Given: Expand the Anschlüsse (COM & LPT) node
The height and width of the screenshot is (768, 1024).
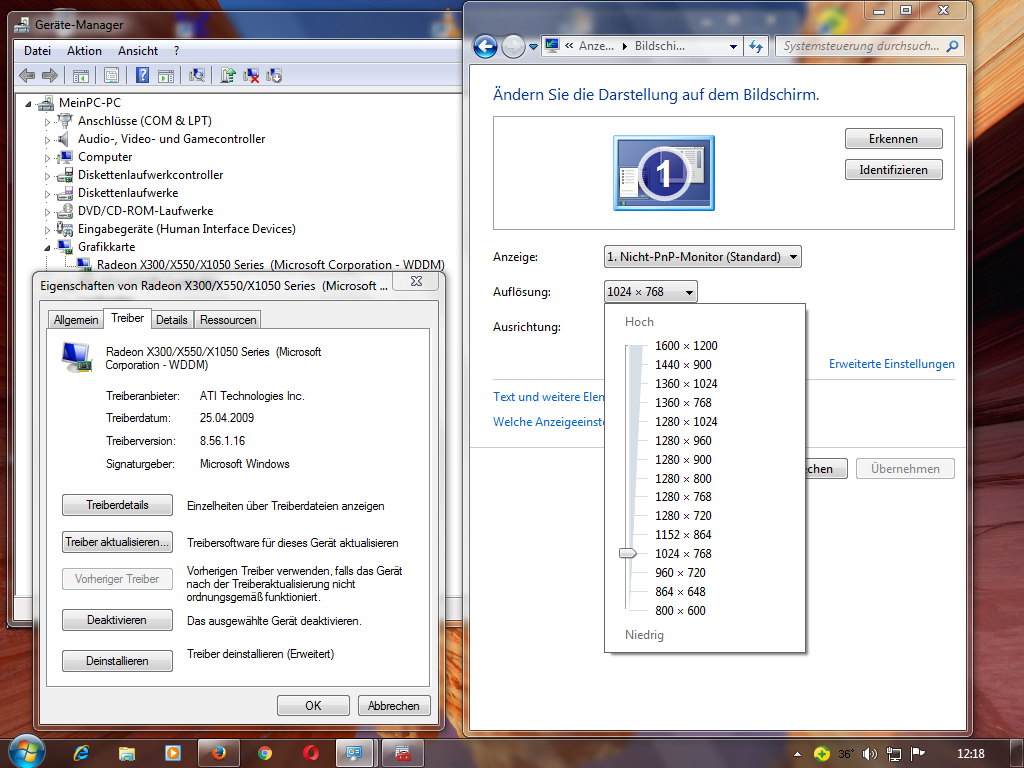Looking at the screenshot, I should tap(47, 122).
